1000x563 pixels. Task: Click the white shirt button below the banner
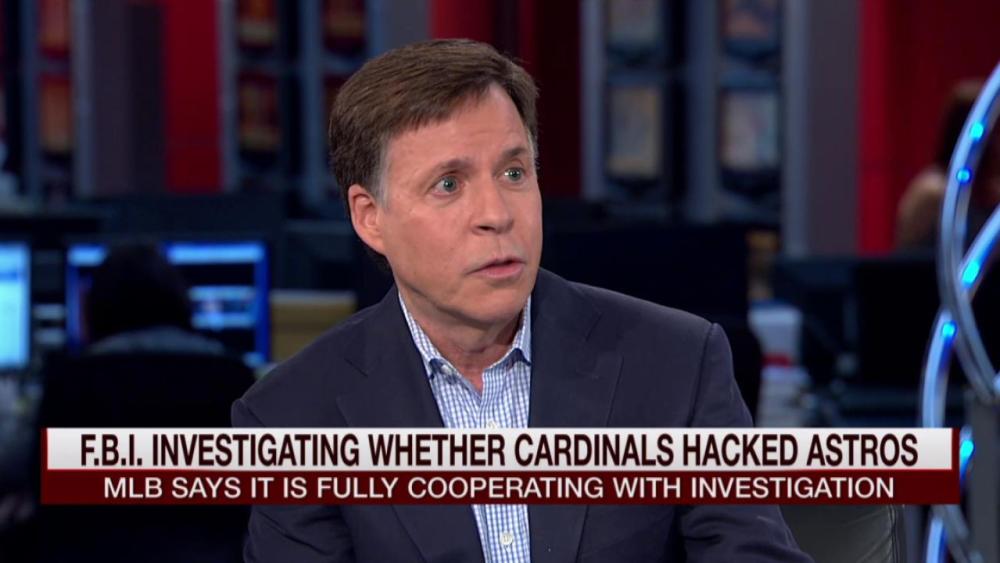[506, 539]
